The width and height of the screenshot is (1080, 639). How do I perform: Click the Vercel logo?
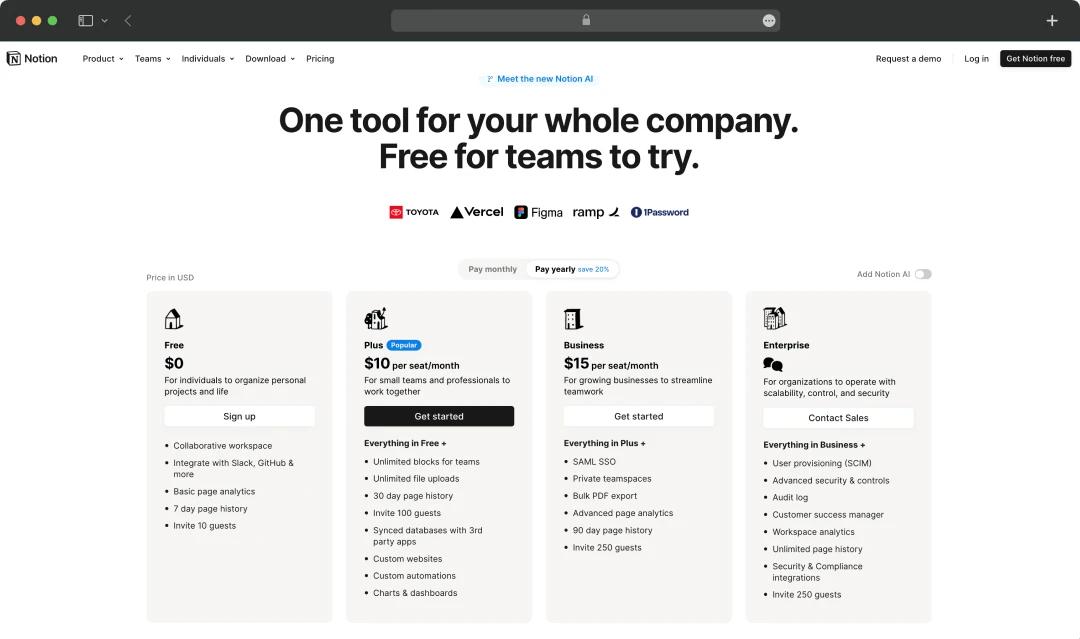coord(477,211)
